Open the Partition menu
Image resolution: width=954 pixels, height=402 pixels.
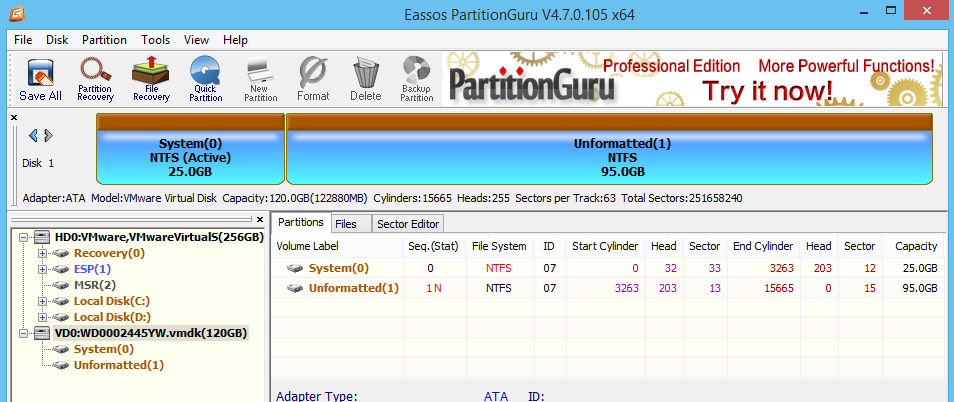pyautogui.click(x=105, y=40)
